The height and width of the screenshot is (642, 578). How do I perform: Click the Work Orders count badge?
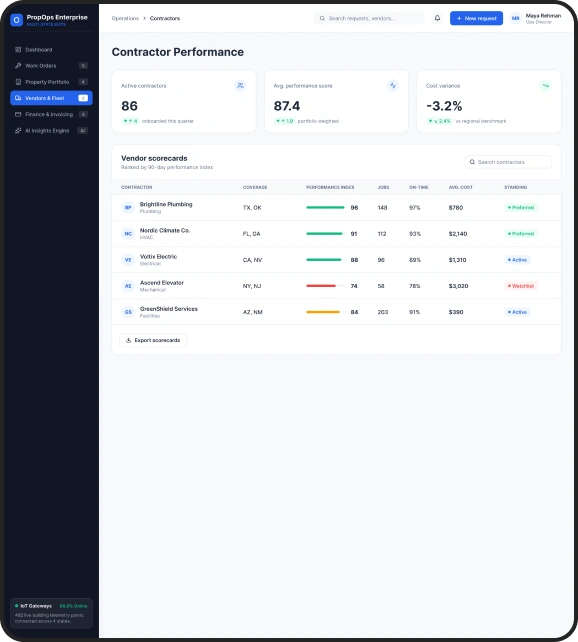[x=83, y=66]
